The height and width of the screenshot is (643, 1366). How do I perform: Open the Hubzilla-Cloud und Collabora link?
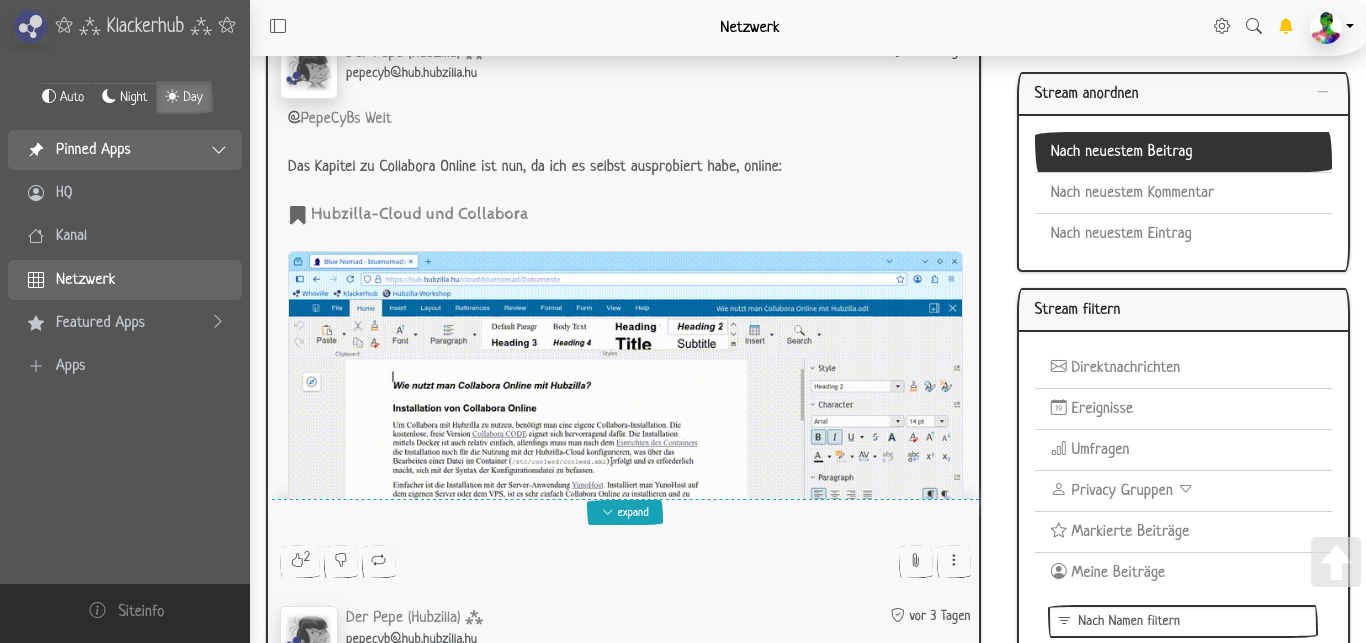418,214
